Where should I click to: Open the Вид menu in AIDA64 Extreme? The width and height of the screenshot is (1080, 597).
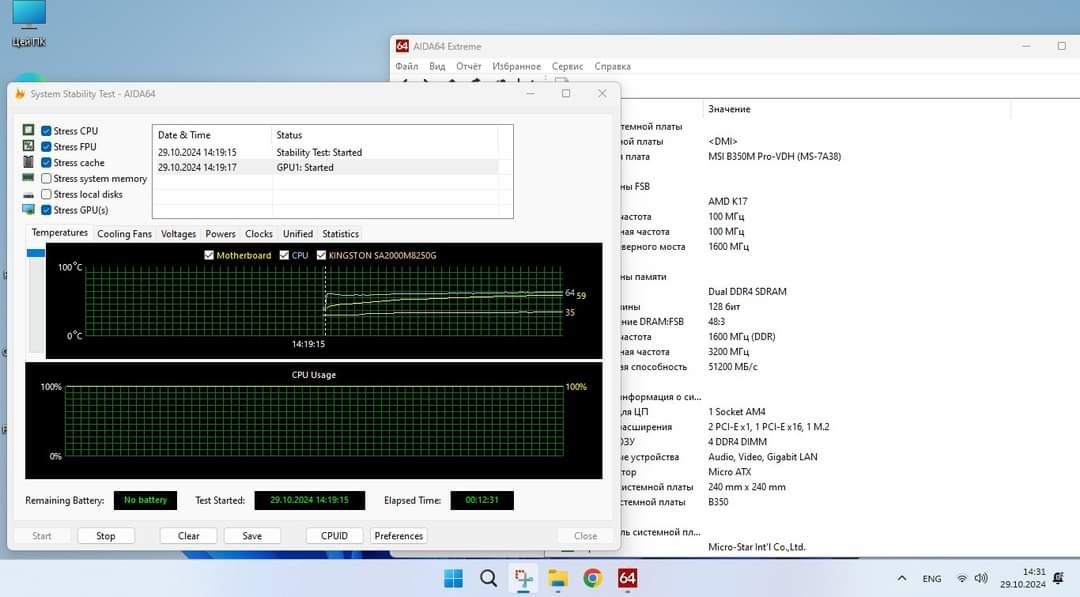[x=437, y=66]
